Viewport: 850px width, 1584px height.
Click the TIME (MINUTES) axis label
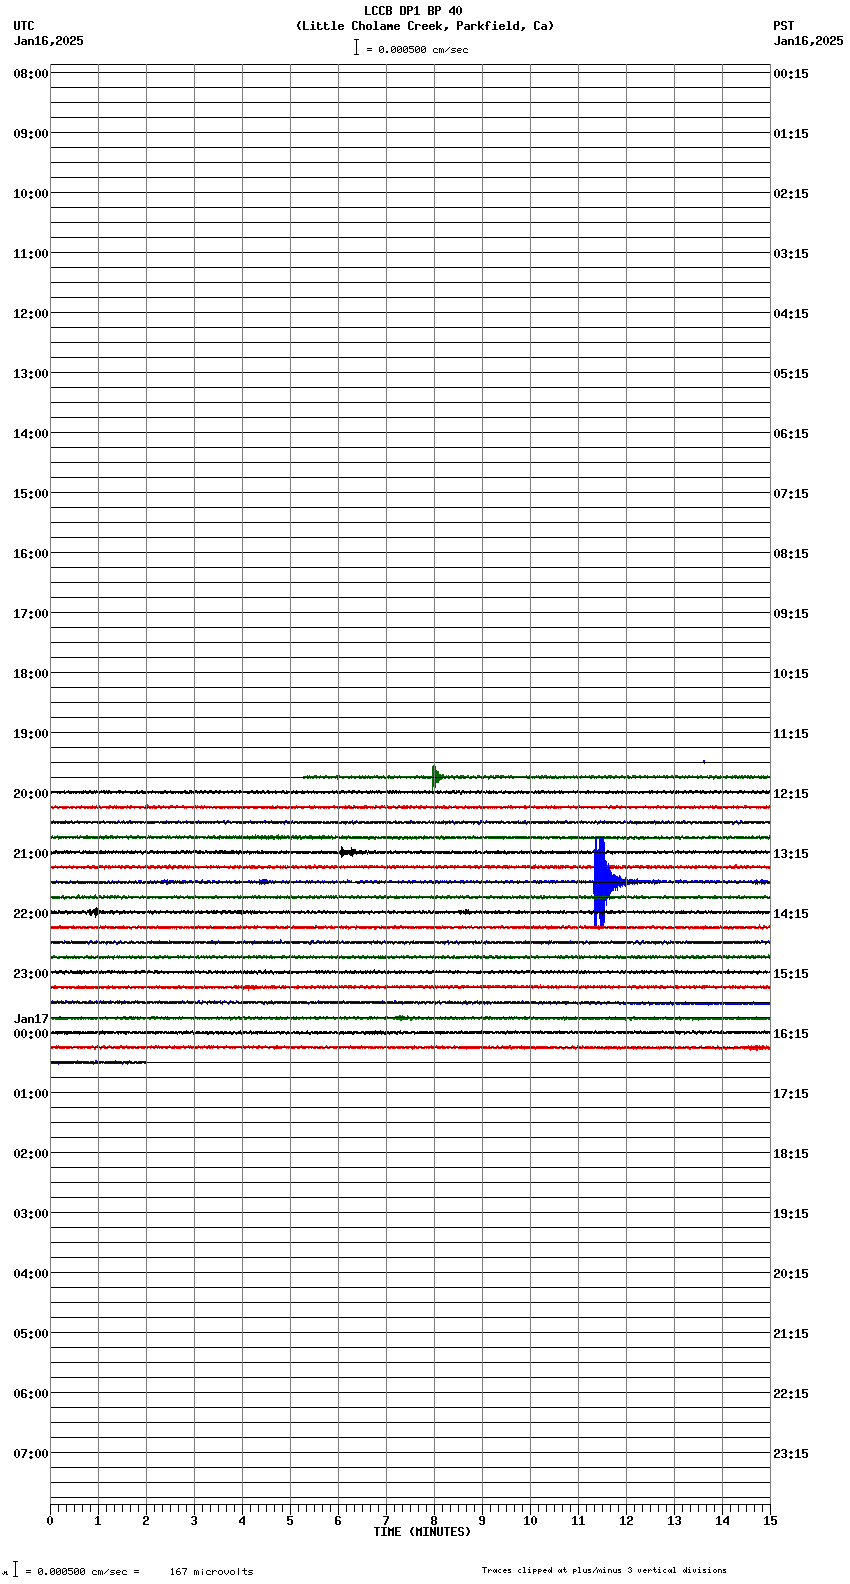422,1532
